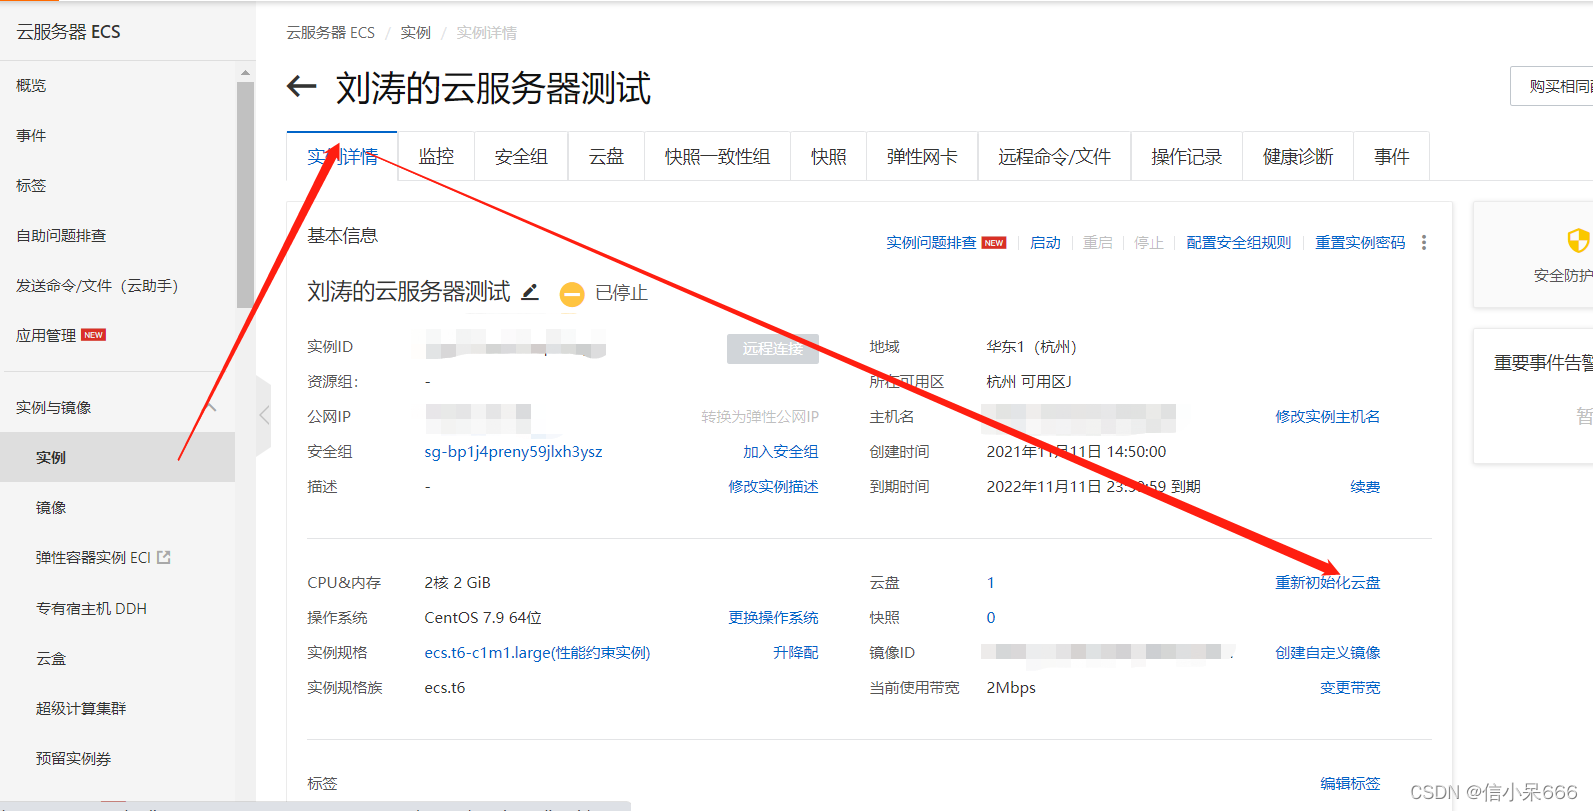
Task: Switch to 远程命令/文件 tab
Action: click(x=1054, y=156)
